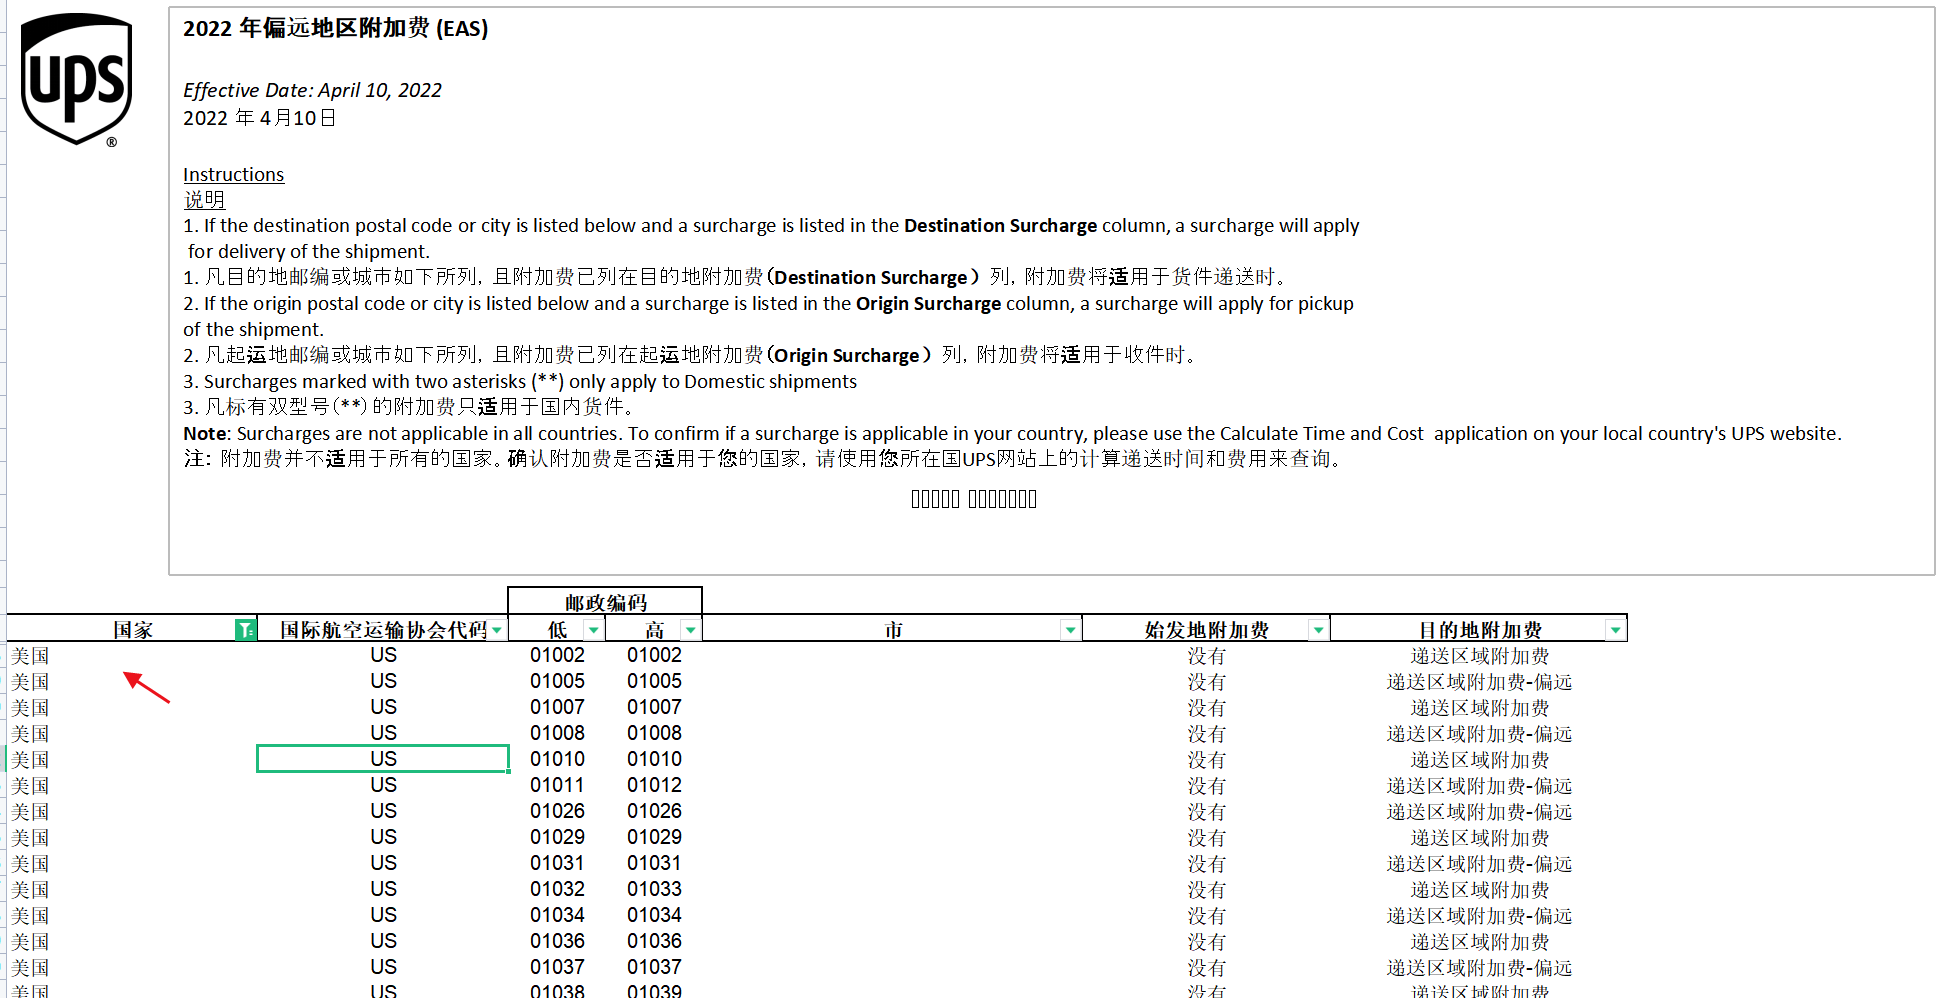Select low postal code cell 01026

click(557, 811)
